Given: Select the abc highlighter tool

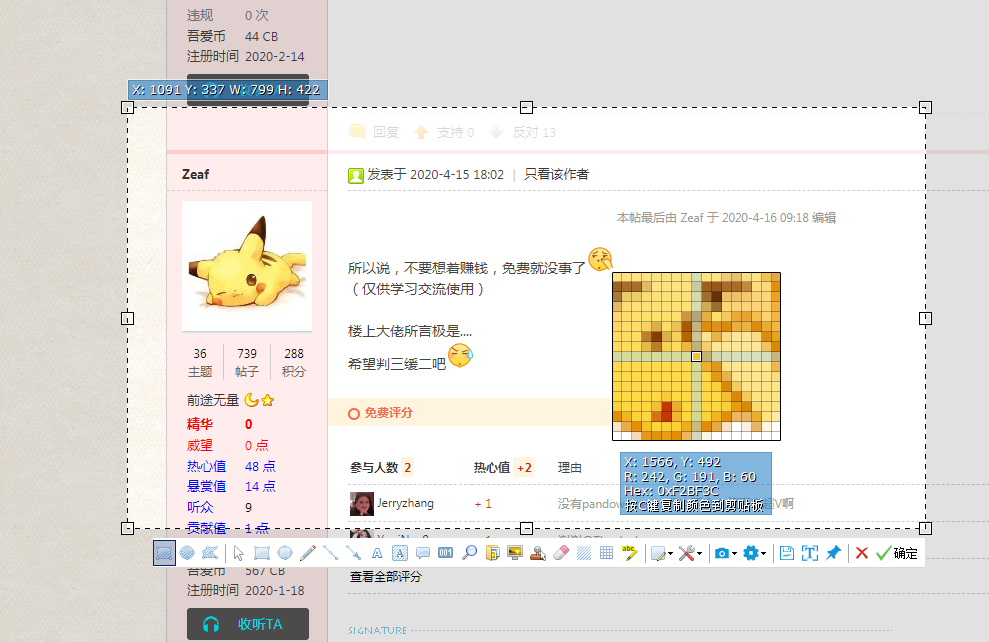Looking at the screenshot, I should [x=629, y=553].
